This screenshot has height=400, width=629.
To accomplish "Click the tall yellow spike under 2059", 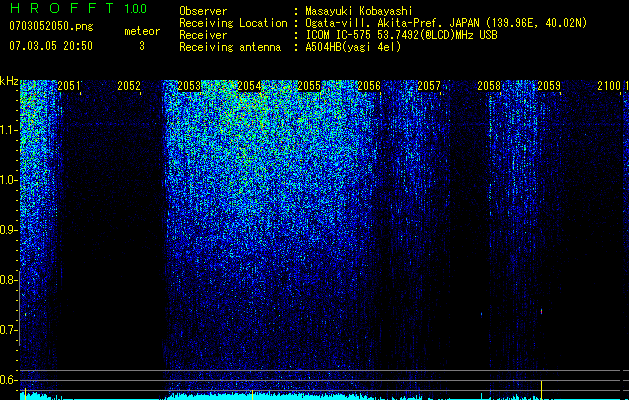I will tap(542, 389).
